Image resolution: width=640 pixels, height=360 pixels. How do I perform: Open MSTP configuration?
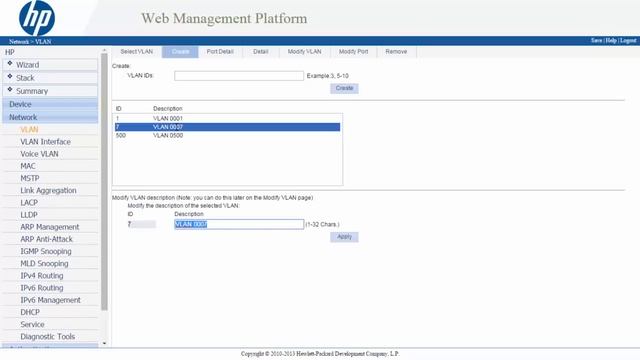(30, 178)
